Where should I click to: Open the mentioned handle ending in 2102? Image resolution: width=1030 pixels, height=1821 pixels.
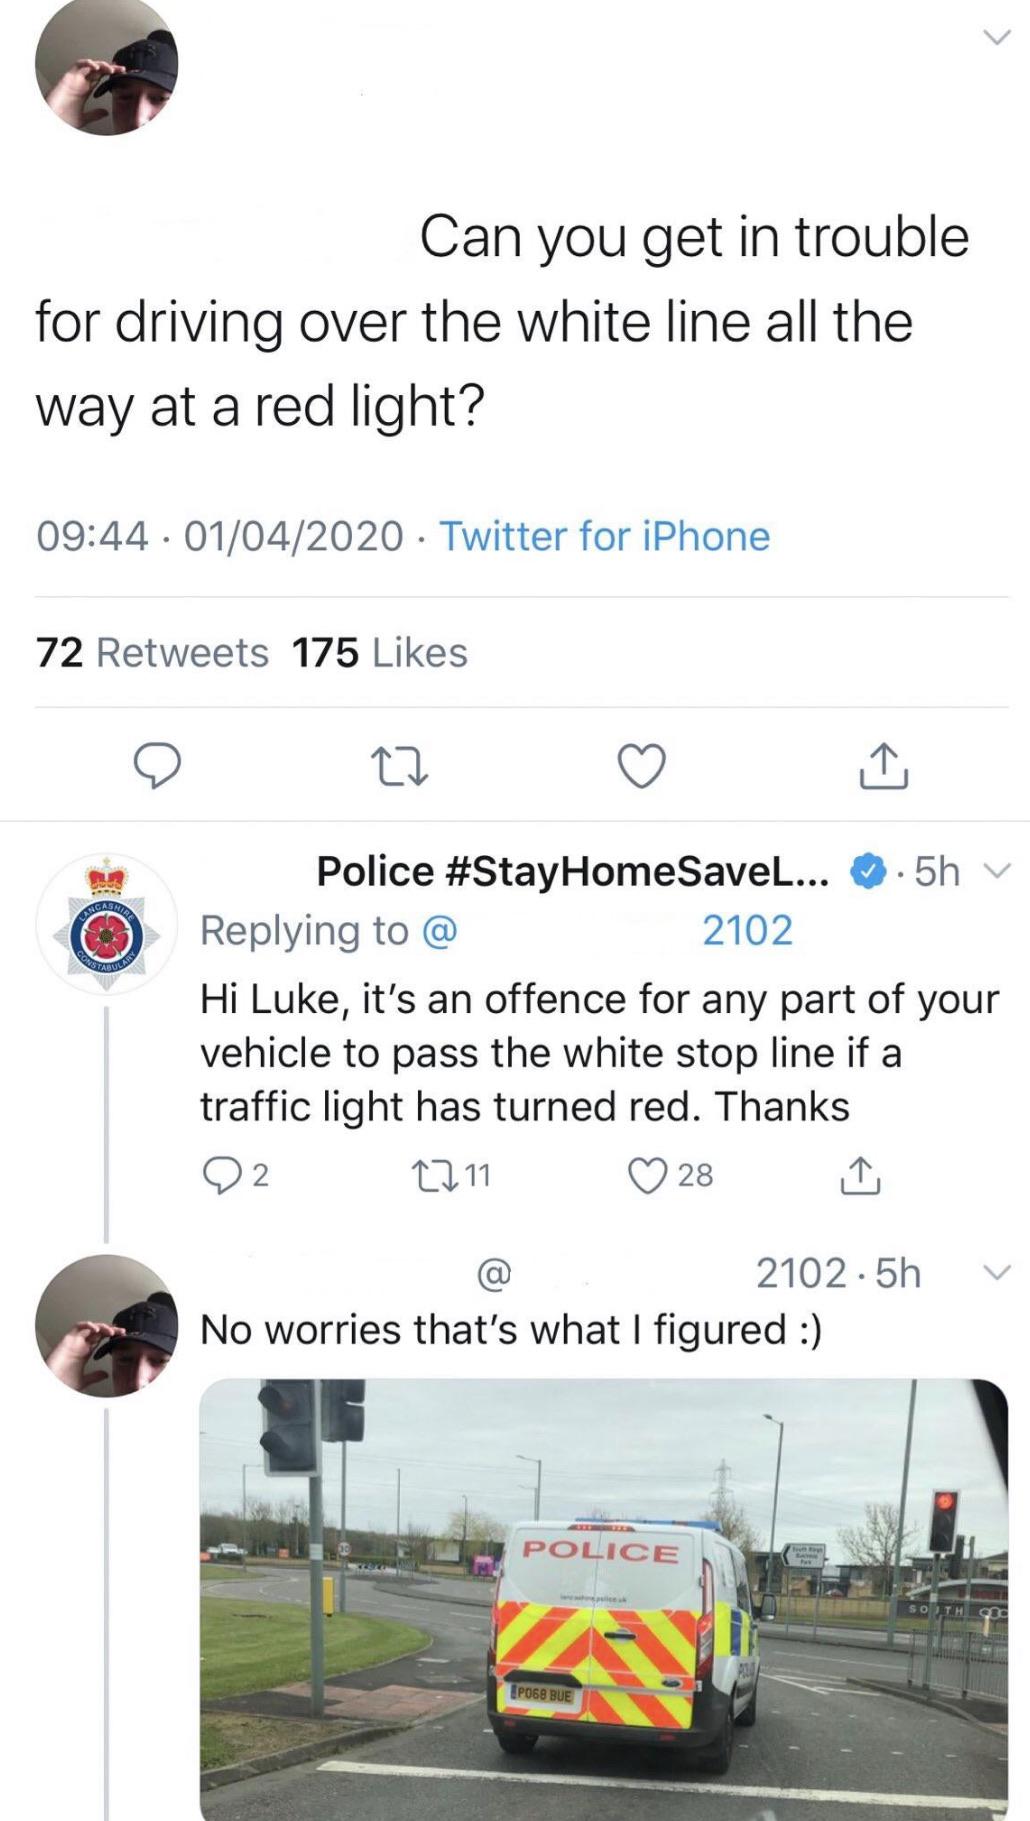point(607,931)
